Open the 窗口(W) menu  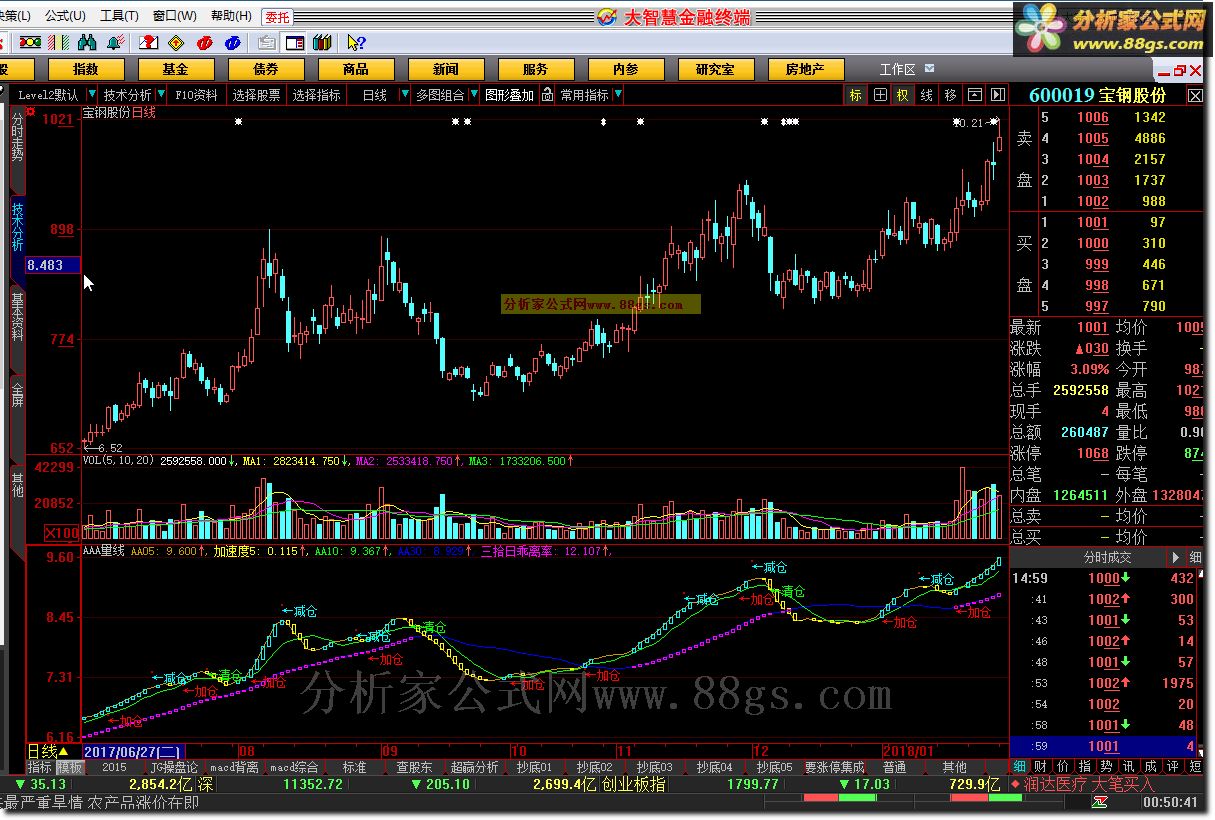[175, 17]
